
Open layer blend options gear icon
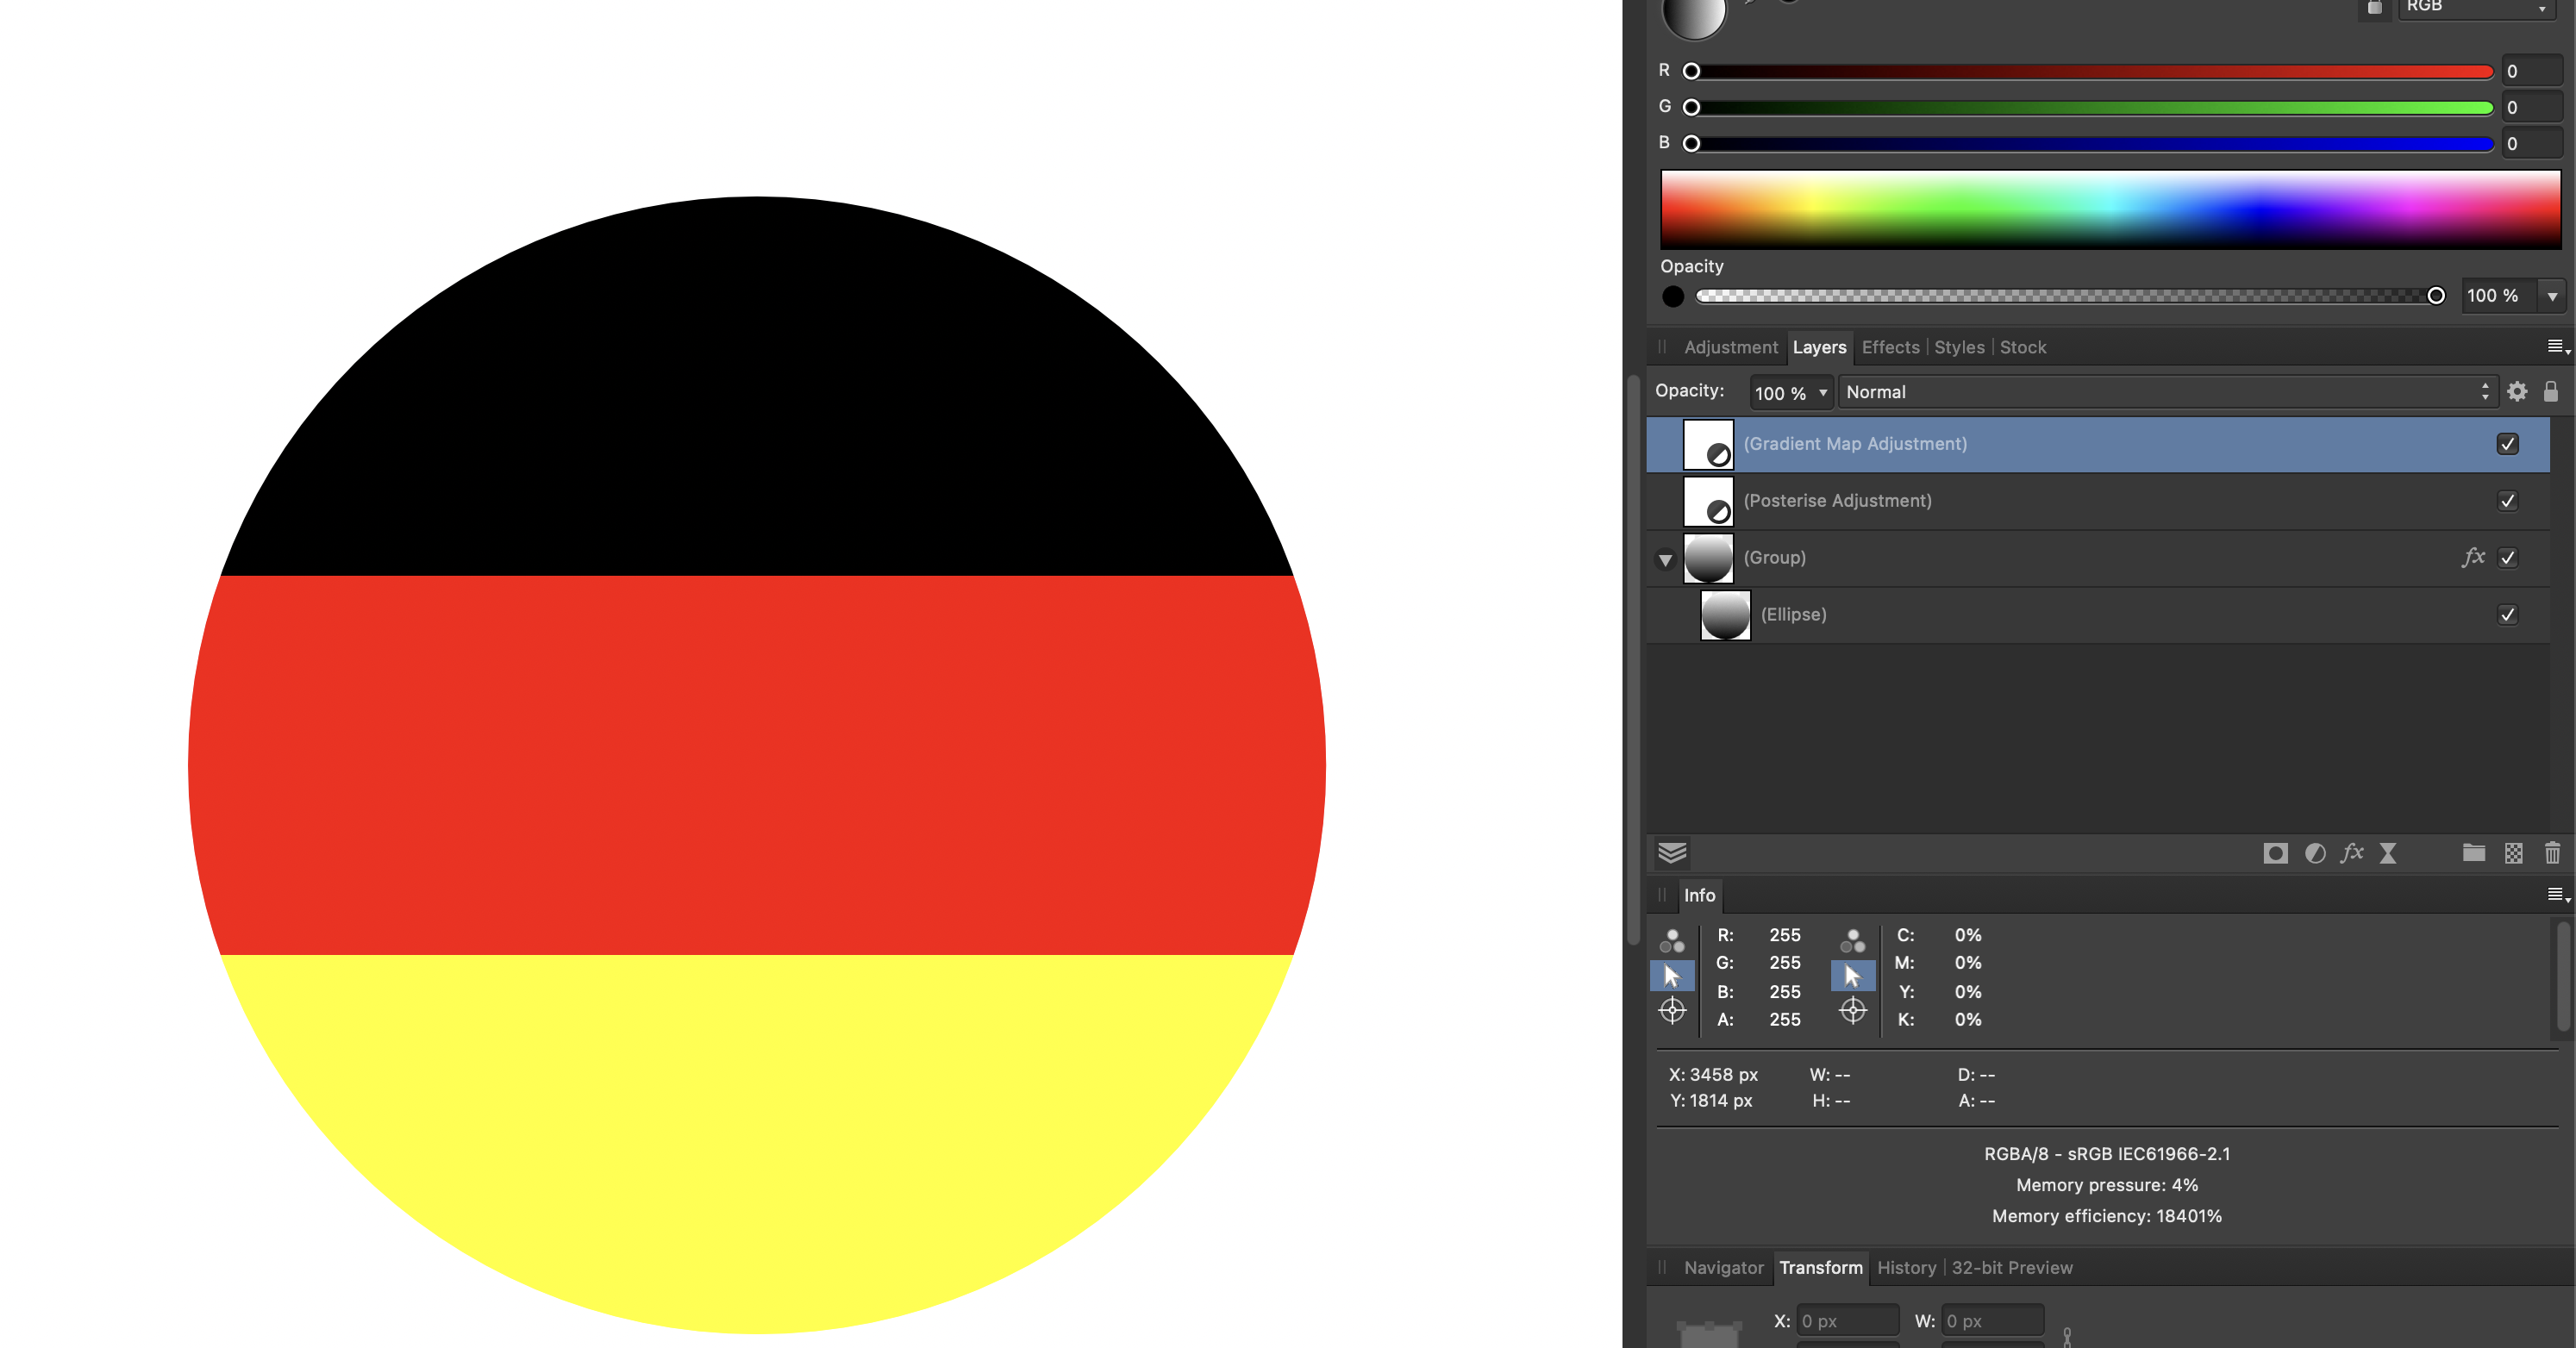point(2517,392)
